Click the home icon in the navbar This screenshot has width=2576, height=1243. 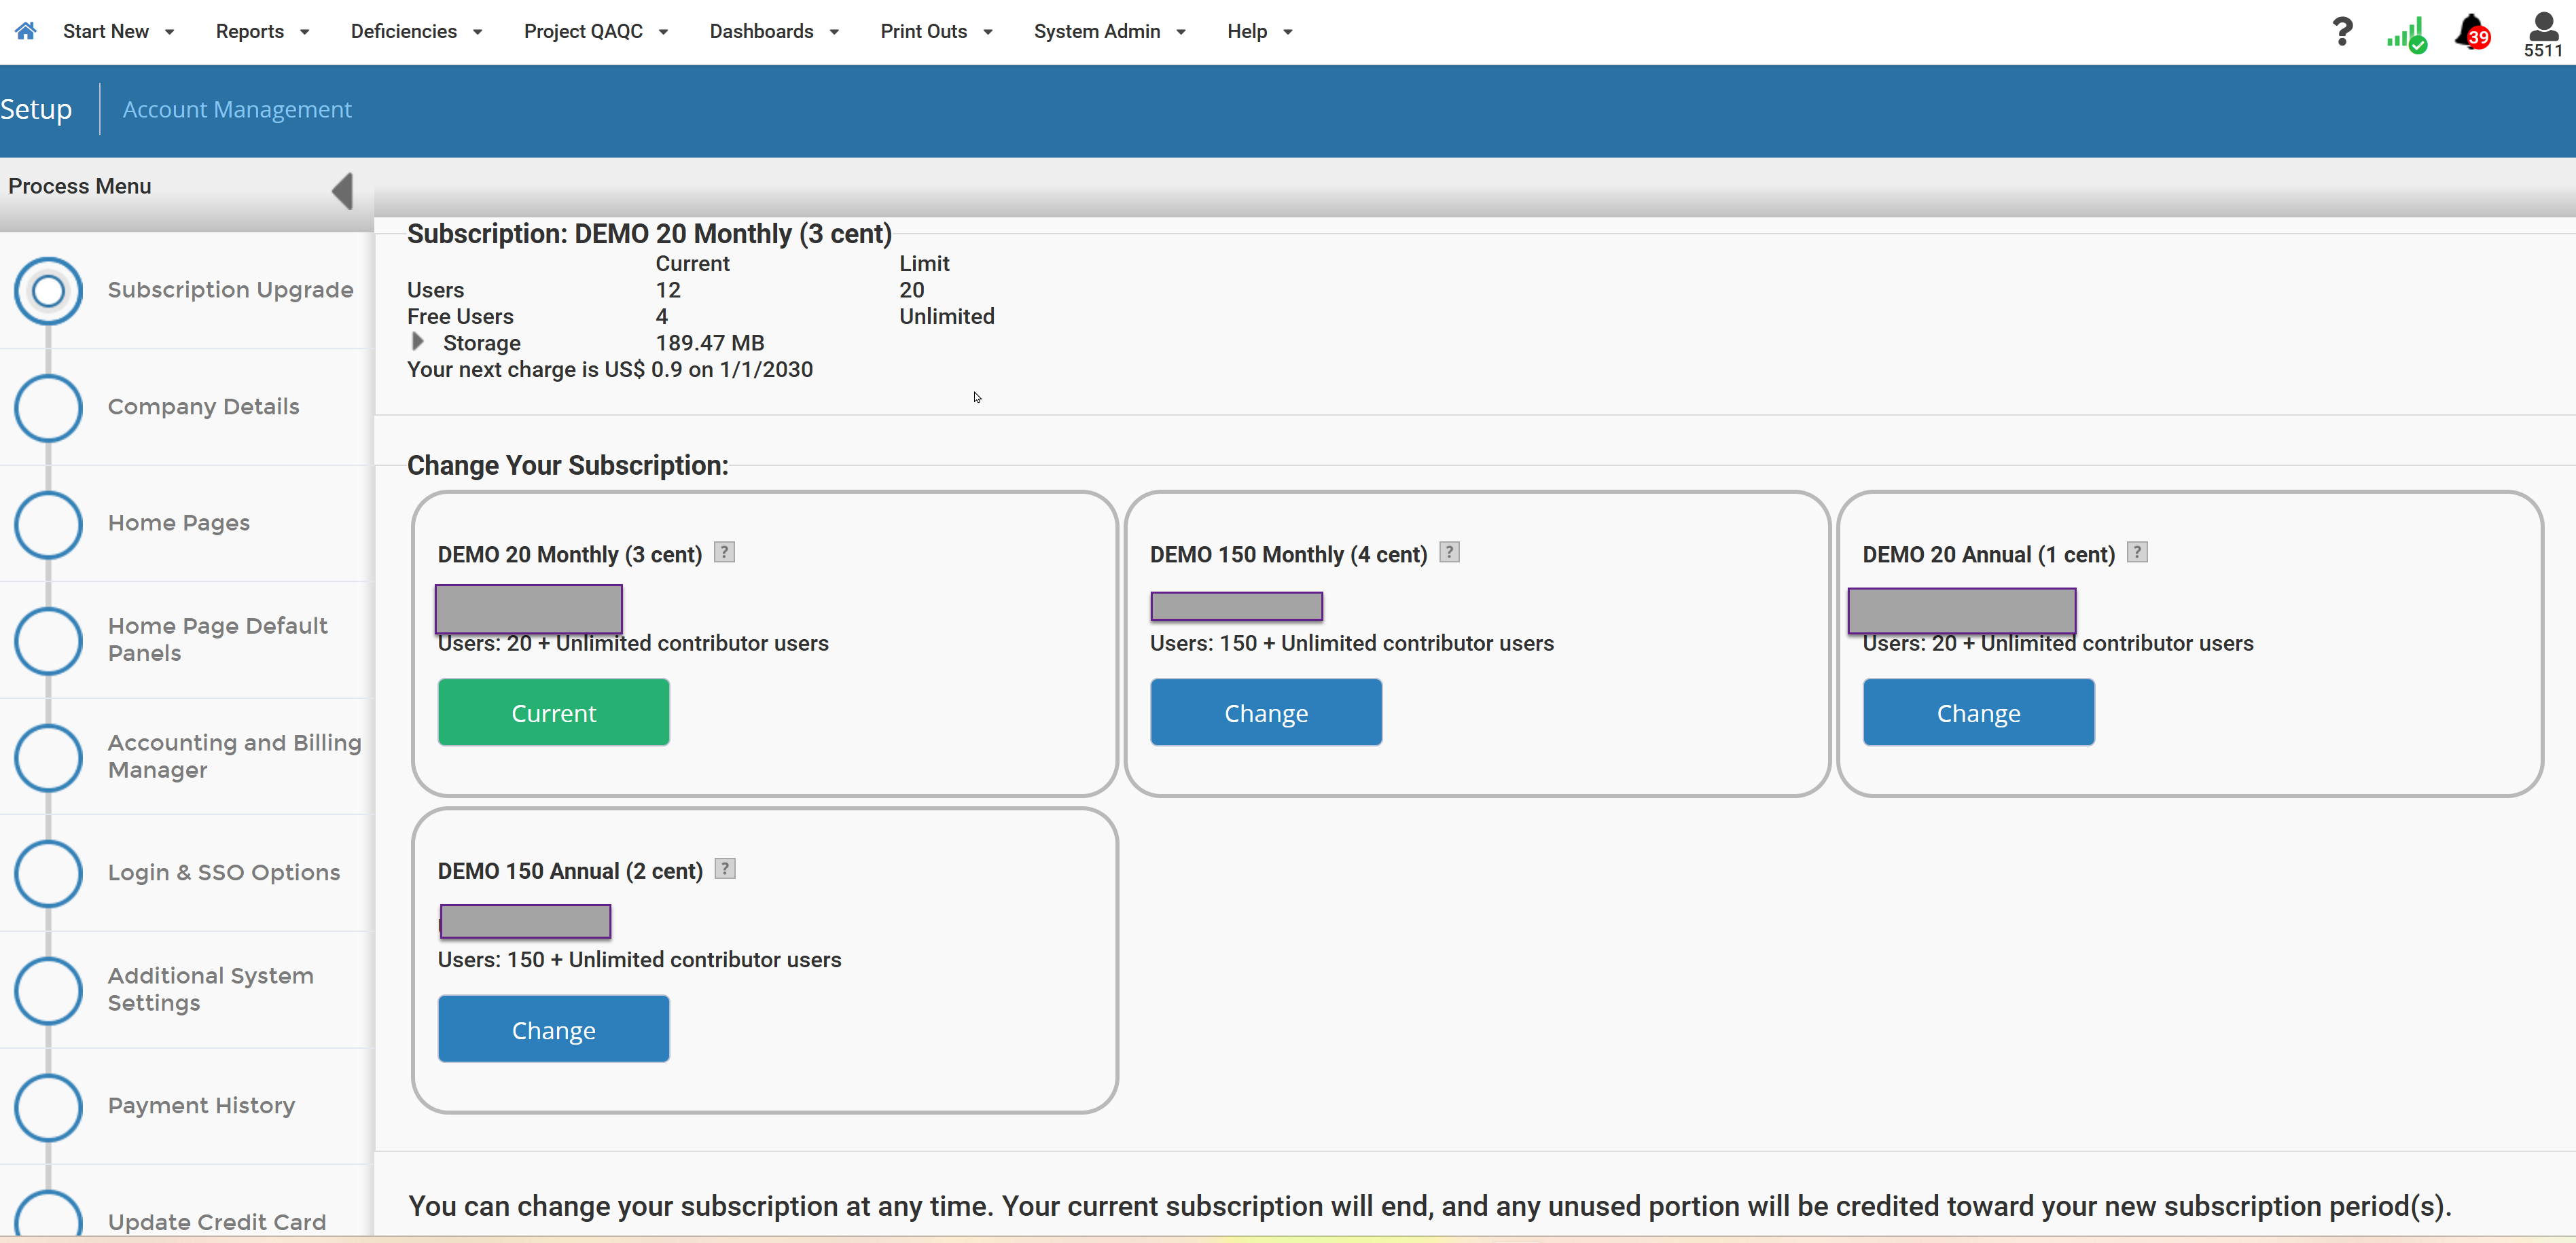[x=26, y=31]
